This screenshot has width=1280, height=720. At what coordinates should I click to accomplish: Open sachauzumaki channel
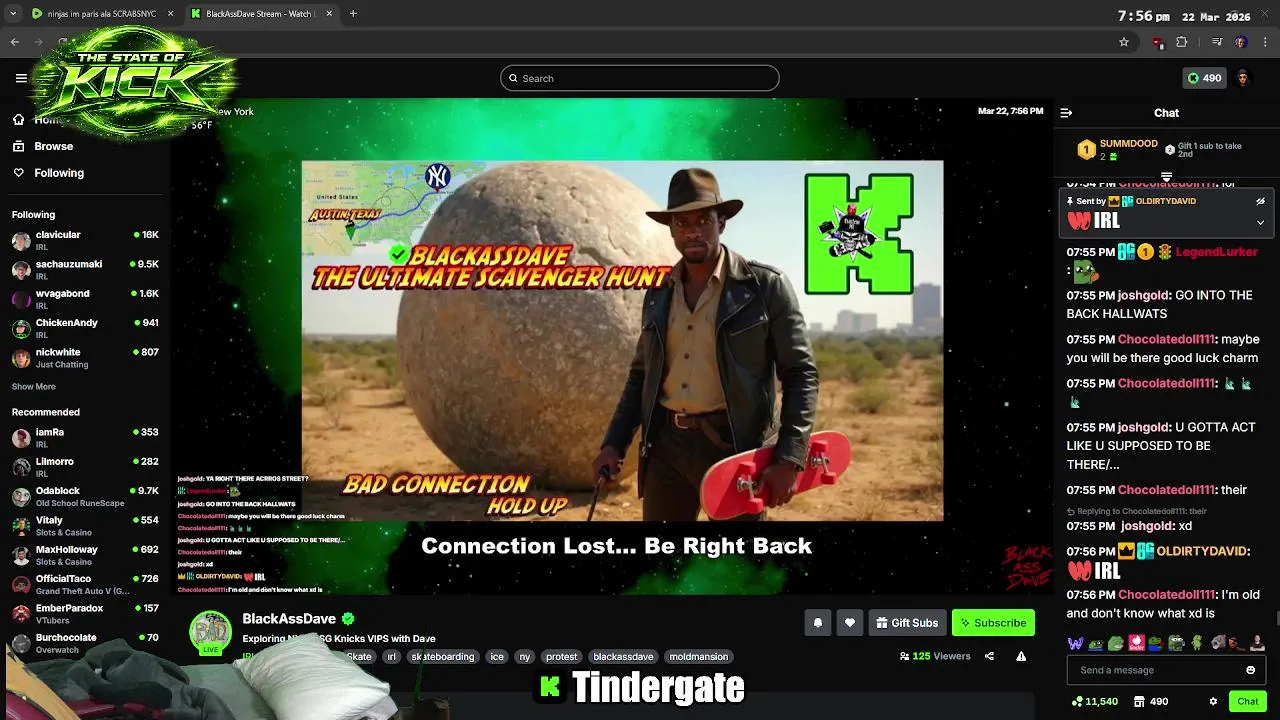click(85, 270)
